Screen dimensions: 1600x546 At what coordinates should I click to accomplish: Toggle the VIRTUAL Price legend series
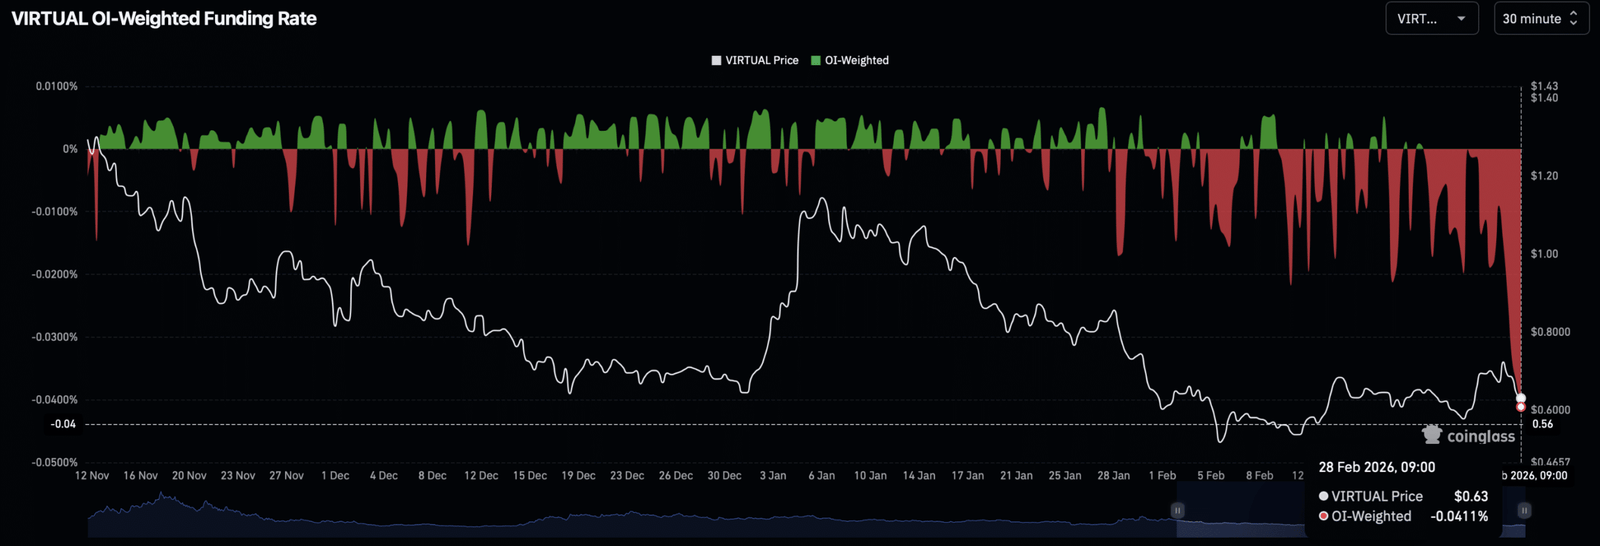[761, 61]
